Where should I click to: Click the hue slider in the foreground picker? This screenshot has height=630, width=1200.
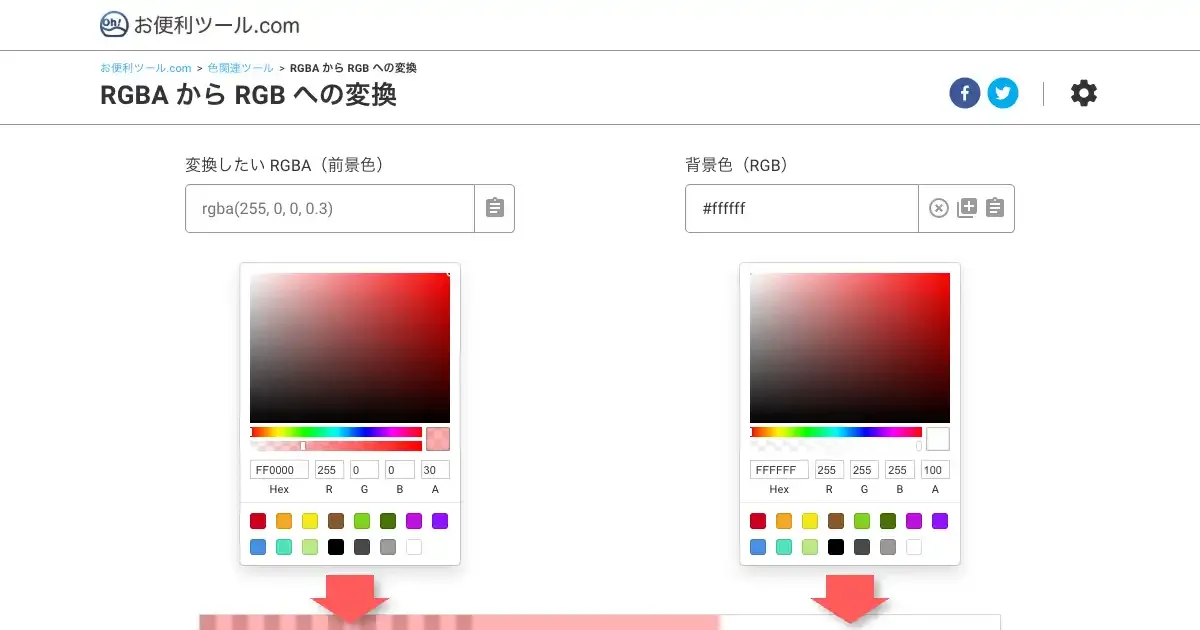(336, 432)
